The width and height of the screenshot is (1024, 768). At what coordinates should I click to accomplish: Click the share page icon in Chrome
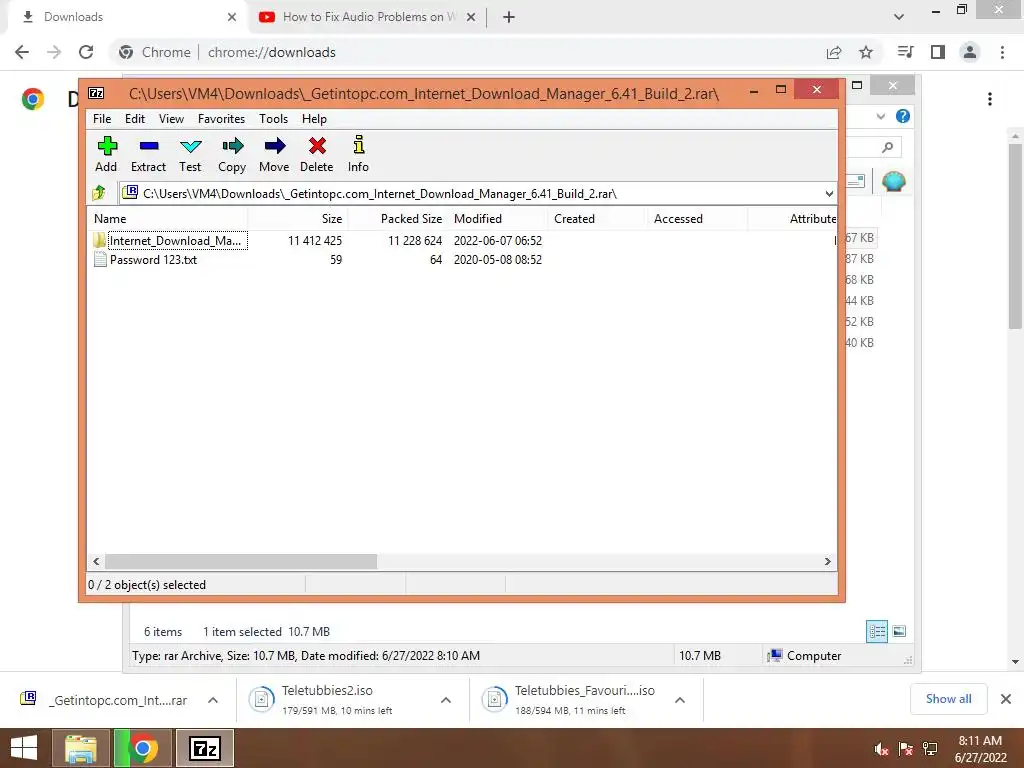click(834, 52)
